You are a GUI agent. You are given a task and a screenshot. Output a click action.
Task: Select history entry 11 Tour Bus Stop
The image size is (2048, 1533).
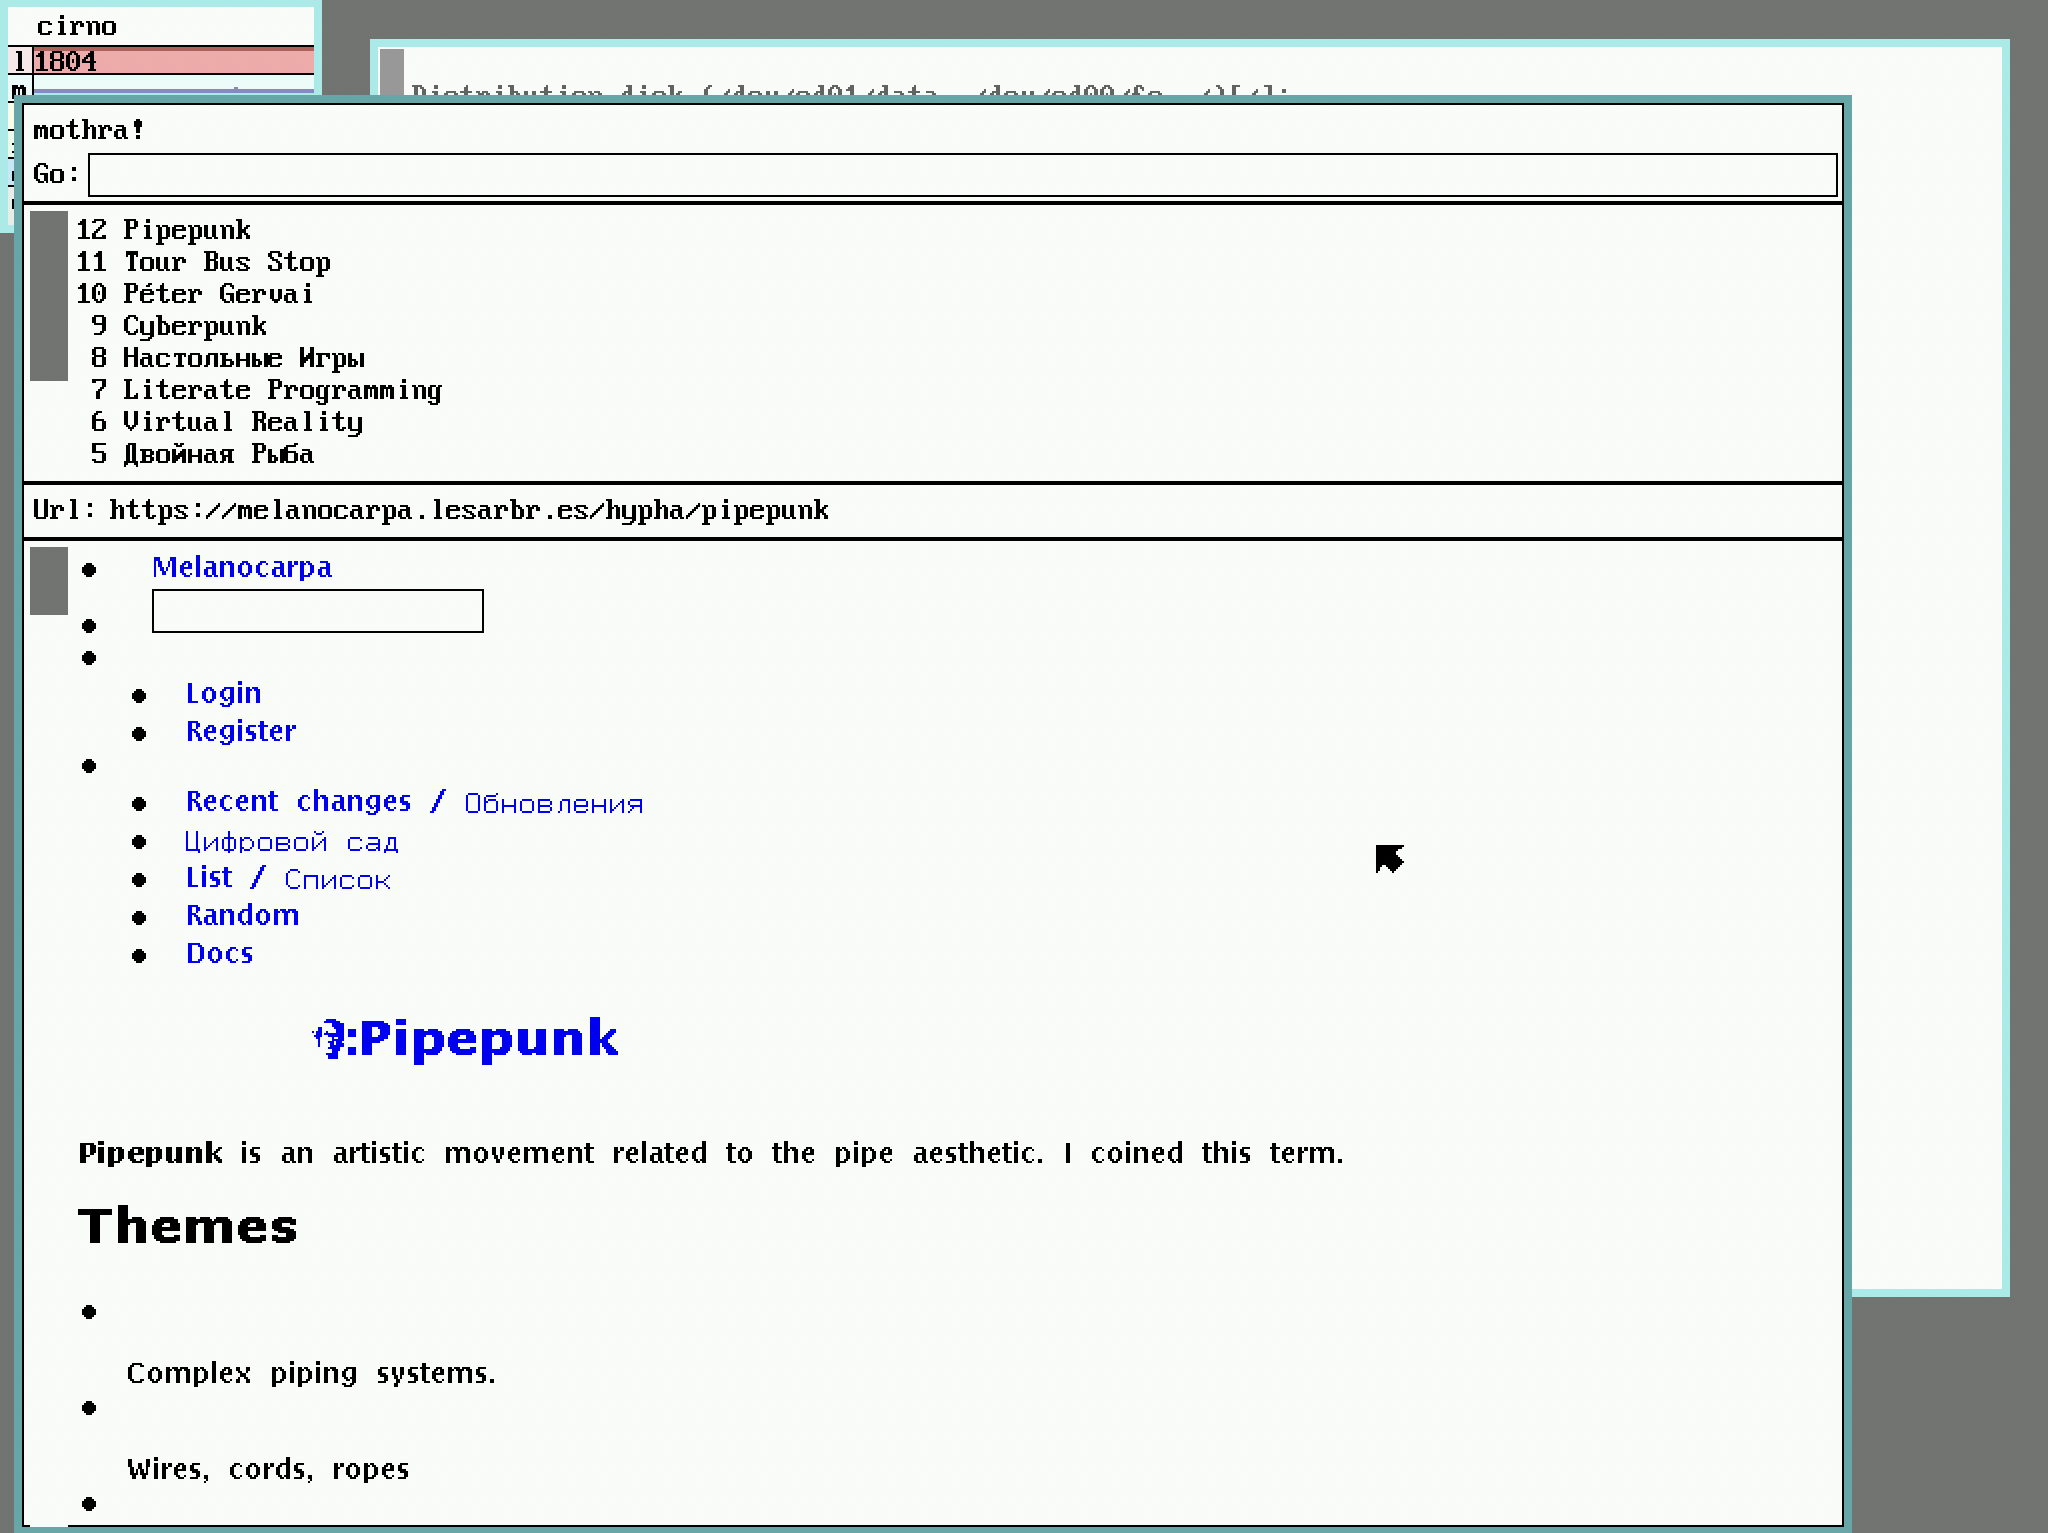[x=204, y=262]
